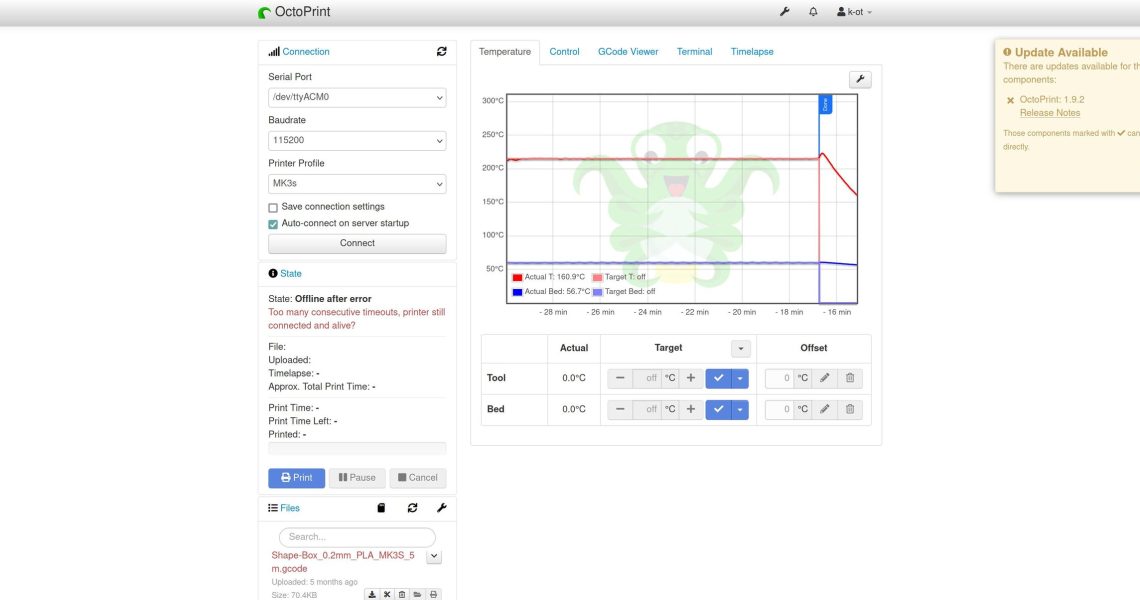Image resolution: width=1140 pixels, height=600 pixels.
Task: Open the Serial Port dropdown
Action: pyautogui.click(x=357, y=98)
